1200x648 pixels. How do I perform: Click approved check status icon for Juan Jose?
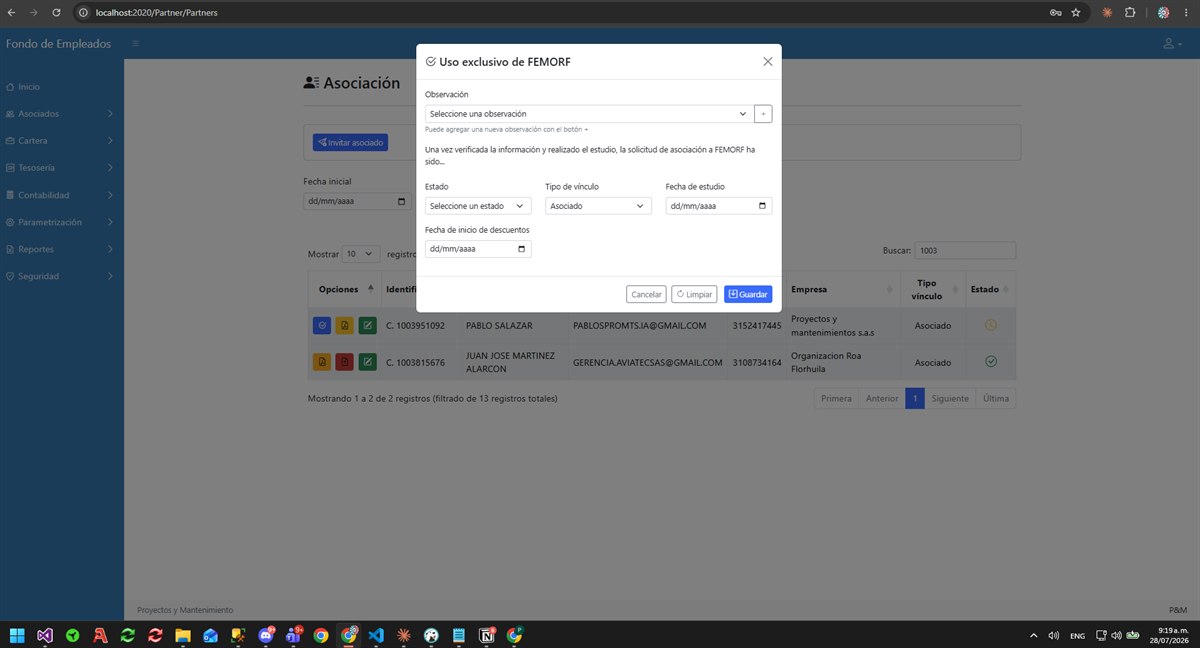coord(990,361)
